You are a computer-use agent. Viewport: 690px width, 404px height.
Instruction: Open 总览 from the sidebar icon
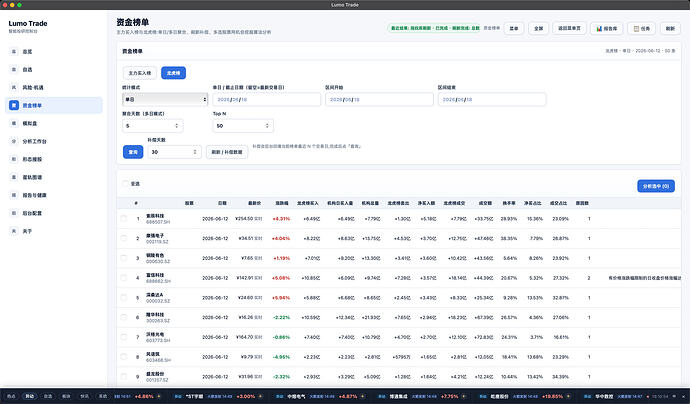click(14, 51)
